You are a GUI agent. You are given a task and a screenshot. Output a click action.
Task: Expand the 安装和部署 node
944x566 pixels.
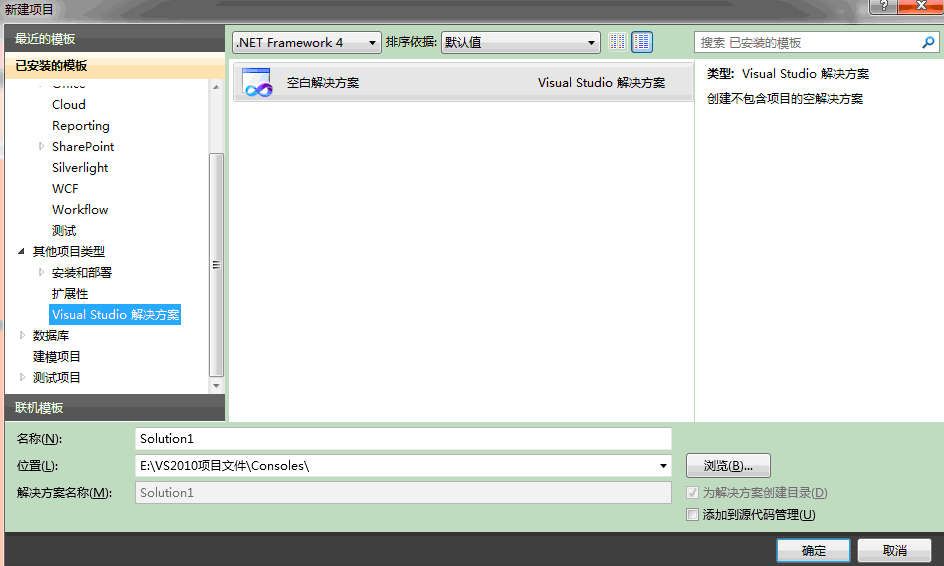coord(41,272)
